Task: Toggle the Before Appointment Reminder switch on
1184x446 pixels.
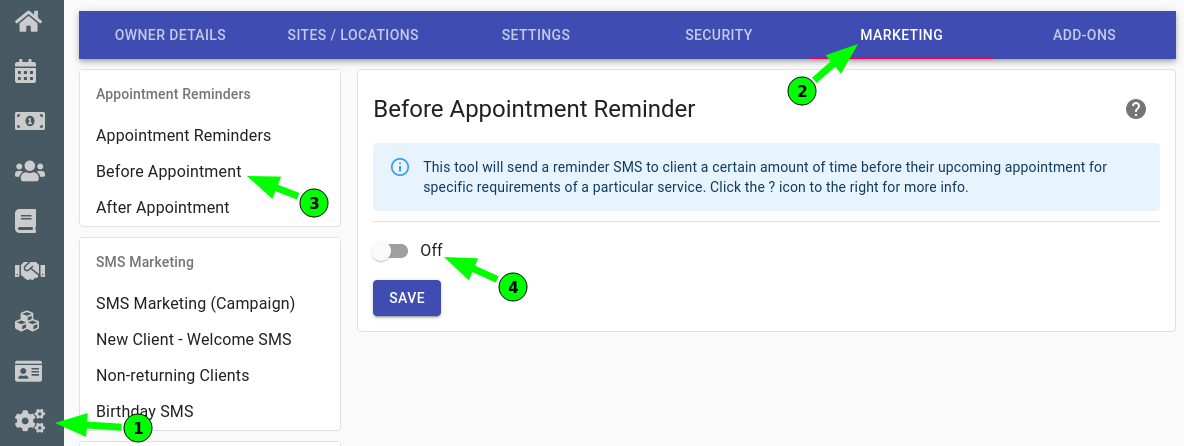Action: tap(390, 251)
